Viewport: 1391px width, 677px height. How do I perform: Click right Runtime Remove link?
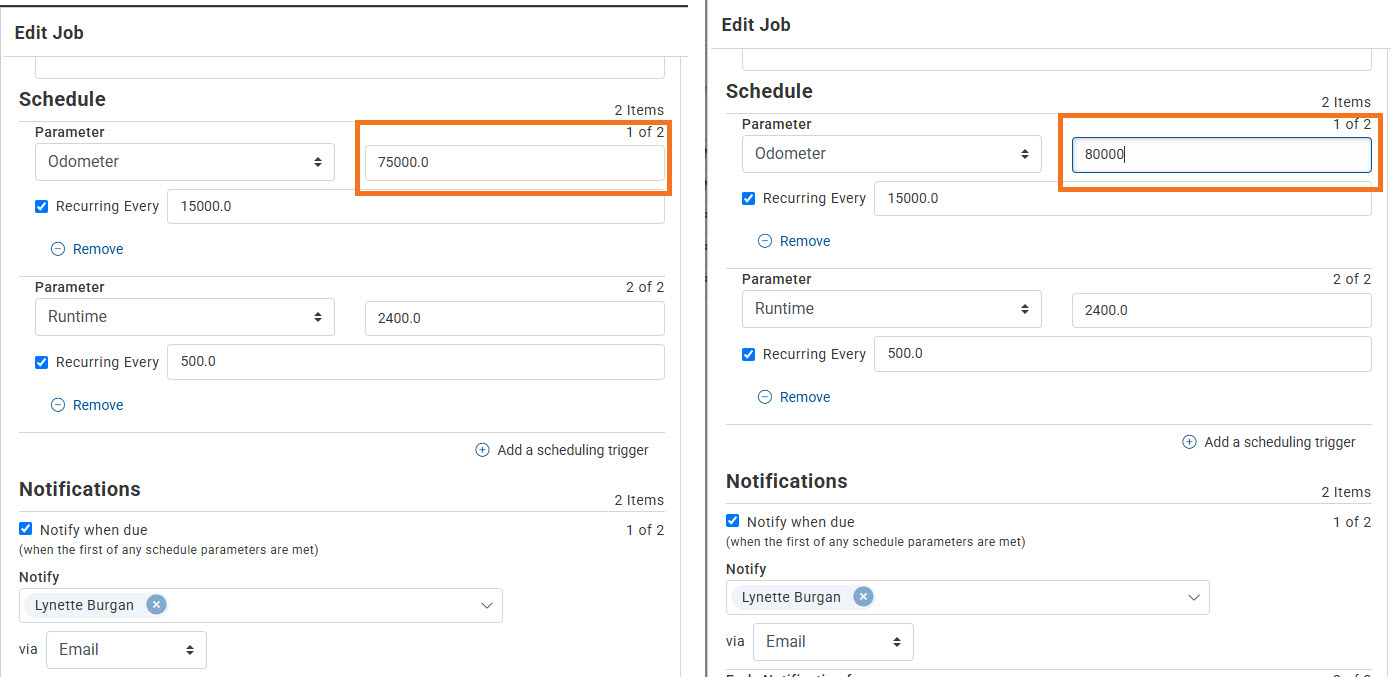point(805,397)
